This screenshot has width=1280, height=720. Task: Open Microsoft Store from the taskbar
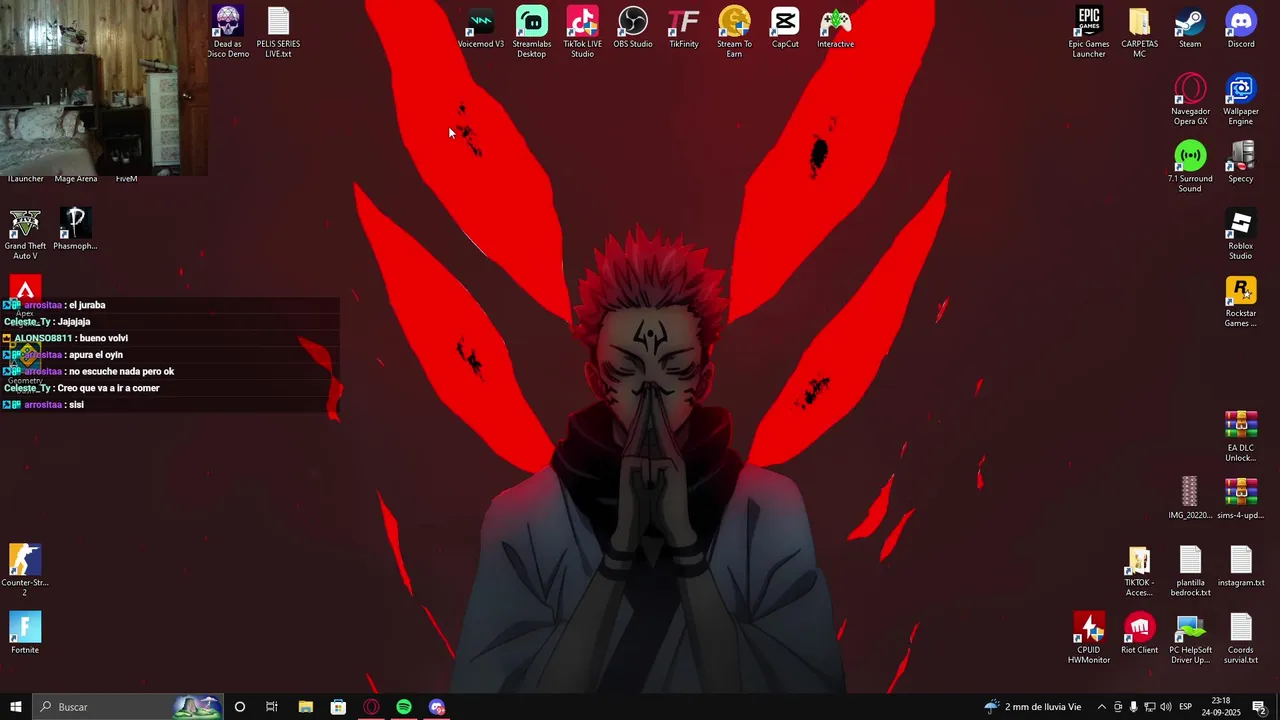coord(338,707)
